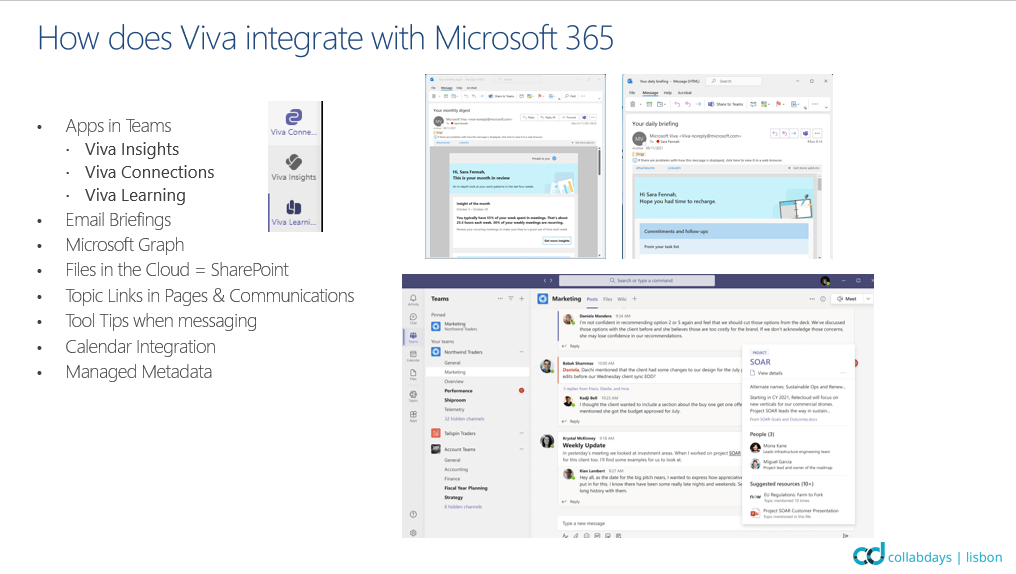This screenshot has height=574, width=1016.
Task: Open the Meet button dropdown arrow
Action: pos(867,299)
